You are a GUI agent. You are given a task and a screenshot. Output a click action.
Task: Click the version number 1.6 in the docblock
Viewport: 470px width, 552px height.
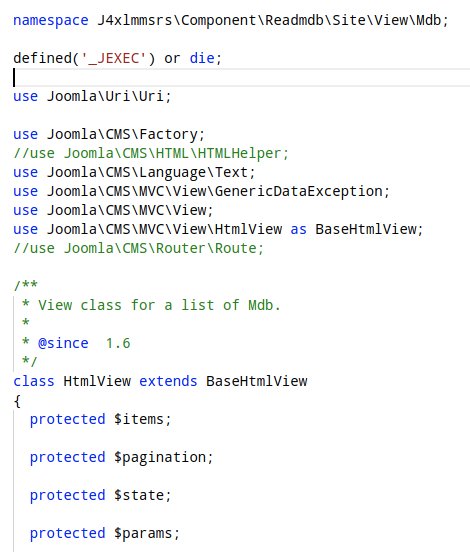118,343
